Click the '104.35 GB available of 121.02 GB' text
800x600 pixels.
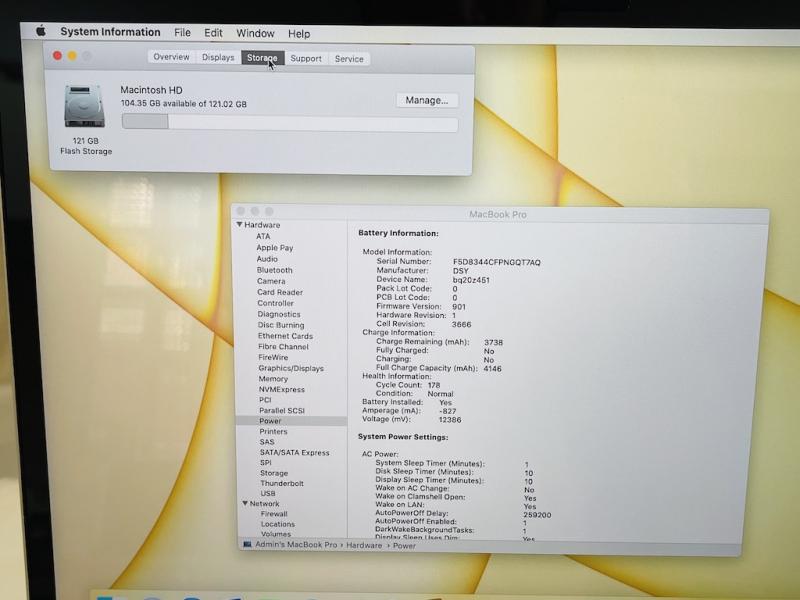pyautogui.click(x=184, y=104)
